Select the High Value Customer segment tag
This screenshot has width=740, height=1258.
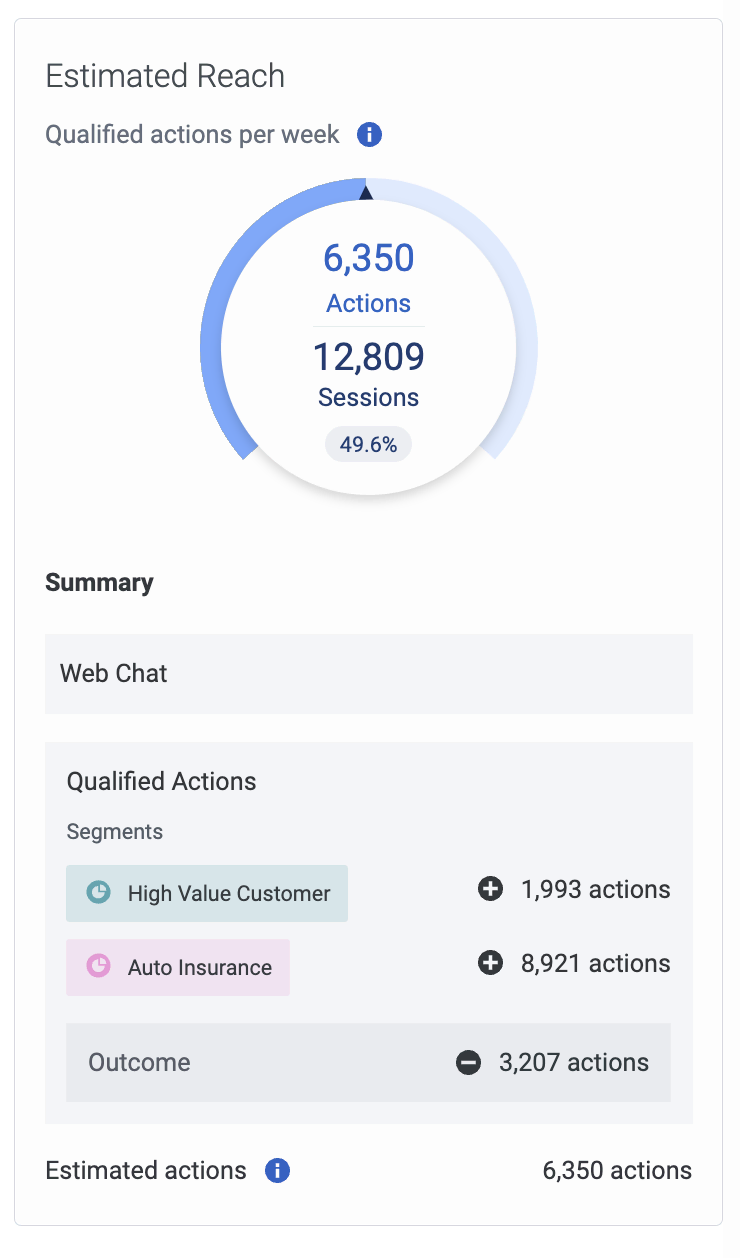207,893
